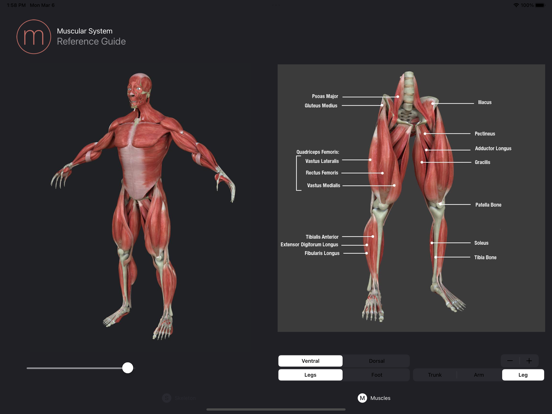Screen dimensions: 552x414
Task: Click the Reference Guide title text
Action: tap(91, 42)
